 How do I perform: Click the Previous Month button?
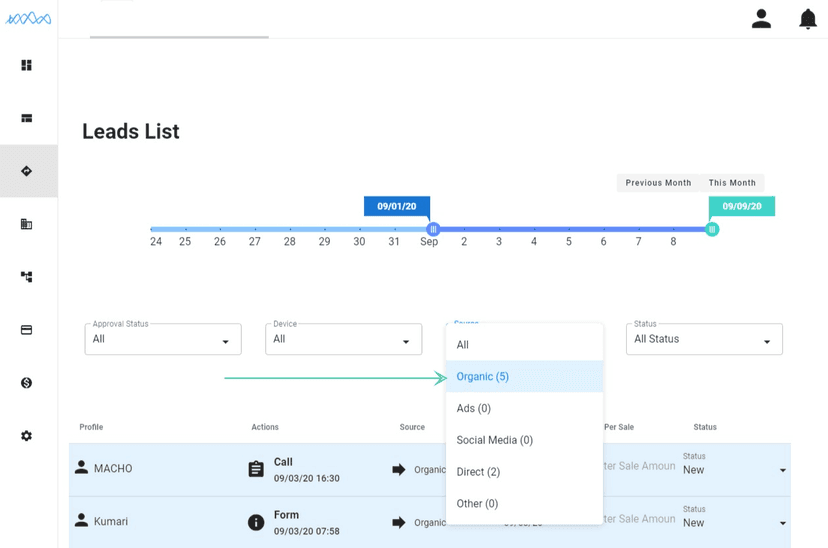click(x=658, y=183)
